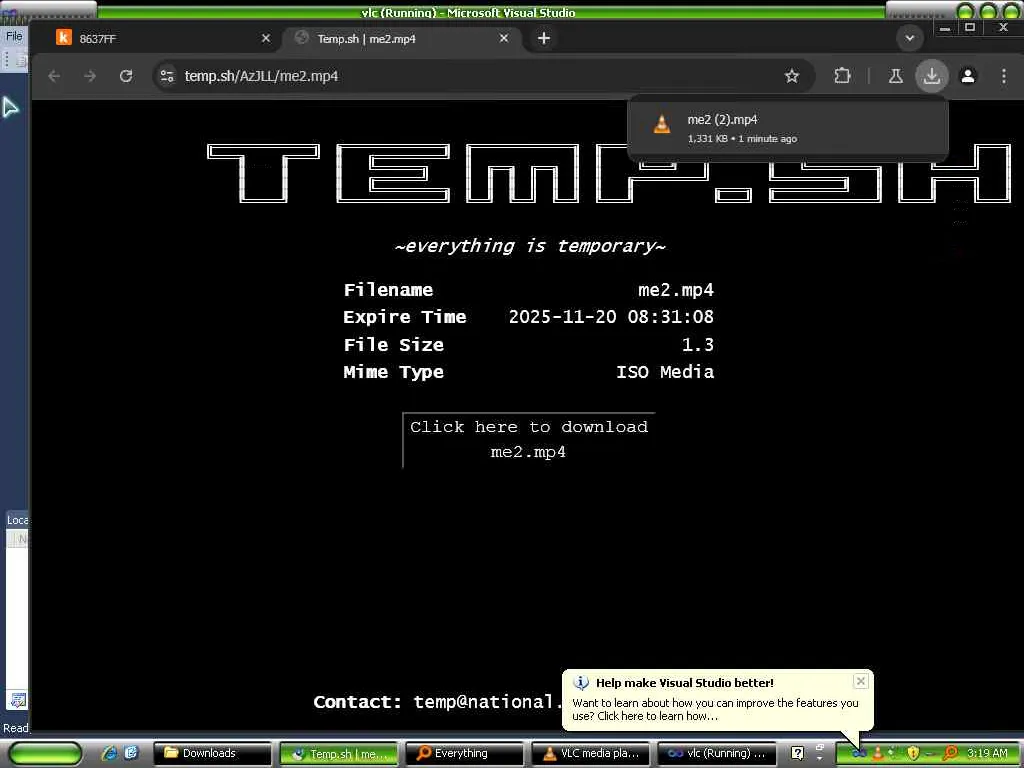Image resolution: width=1024 pixels, height=768 pixels.
Task: Select the Temp.sh | me2.mp4 tab
Action: coord(398,39)
